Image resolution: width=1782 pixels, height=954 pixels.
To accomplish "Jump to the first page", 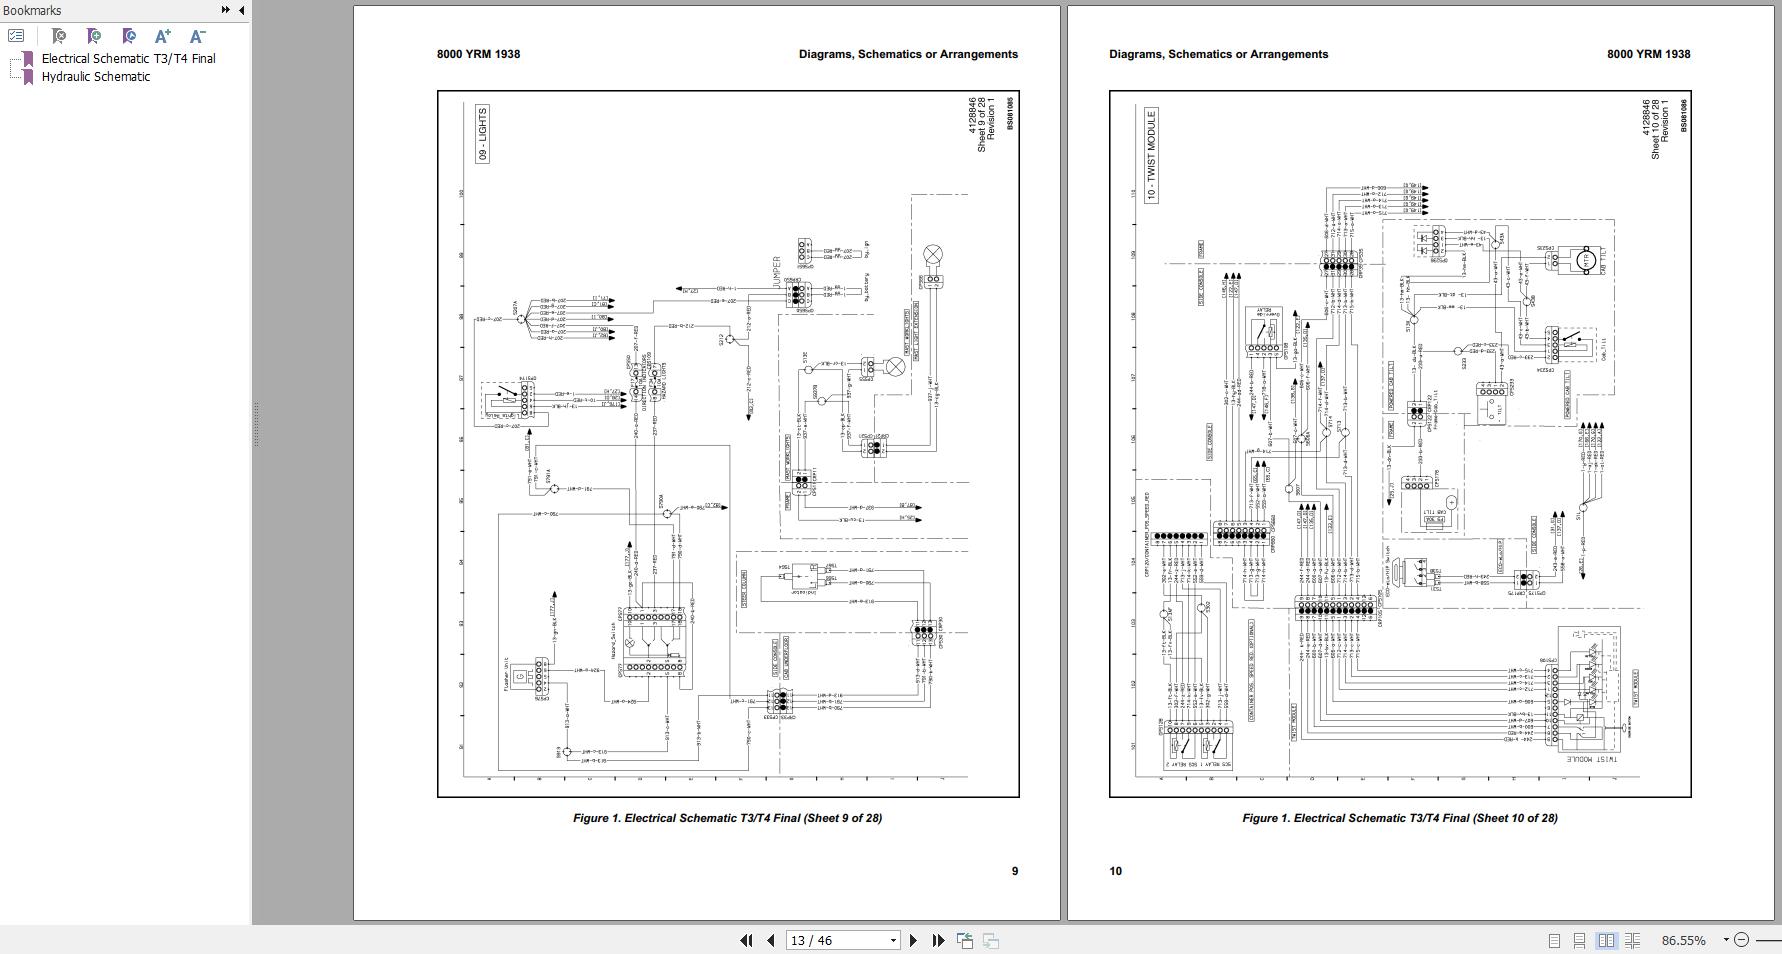I will click(746, 940).
